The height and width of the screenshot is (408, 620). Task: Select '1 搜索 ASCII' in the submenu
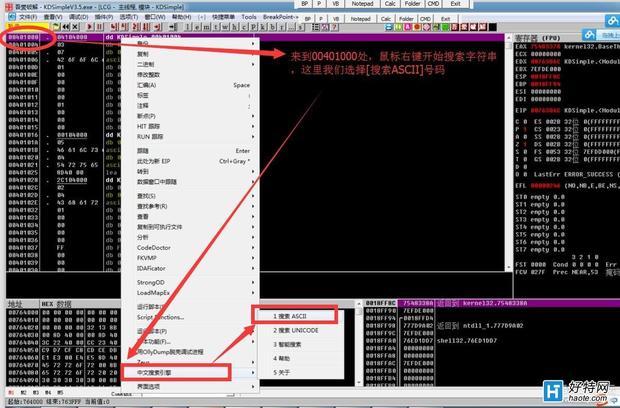click(x=295, y=316)
